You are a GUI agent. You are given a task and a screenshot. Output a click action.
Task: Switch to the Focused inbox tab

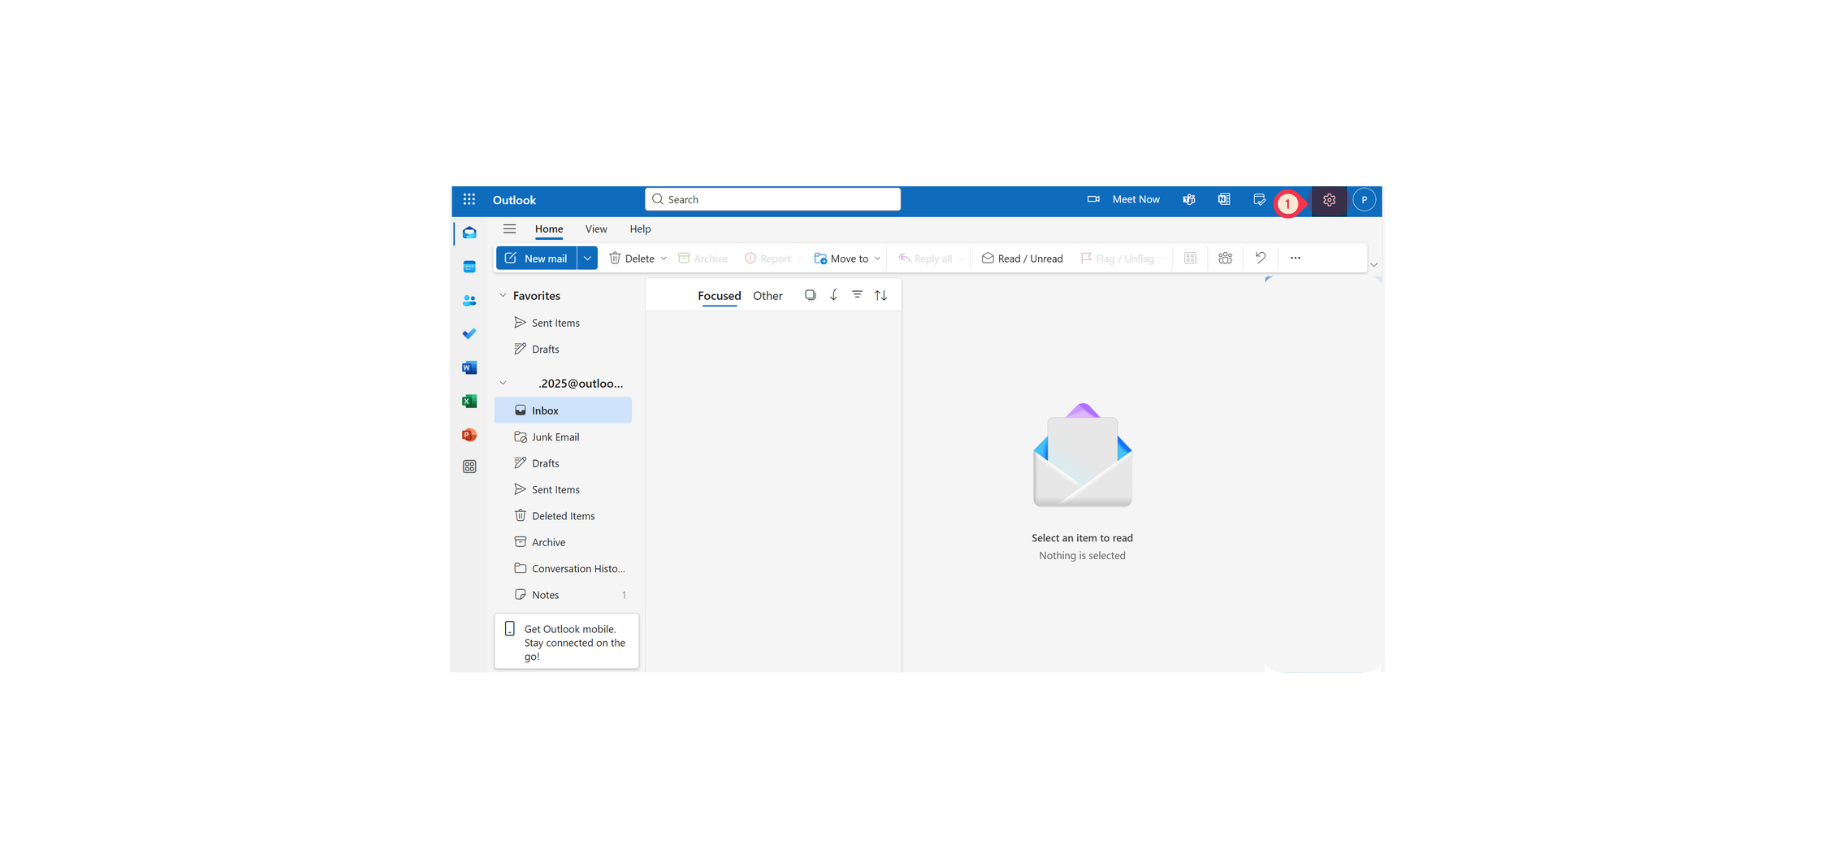pos(719,296)
